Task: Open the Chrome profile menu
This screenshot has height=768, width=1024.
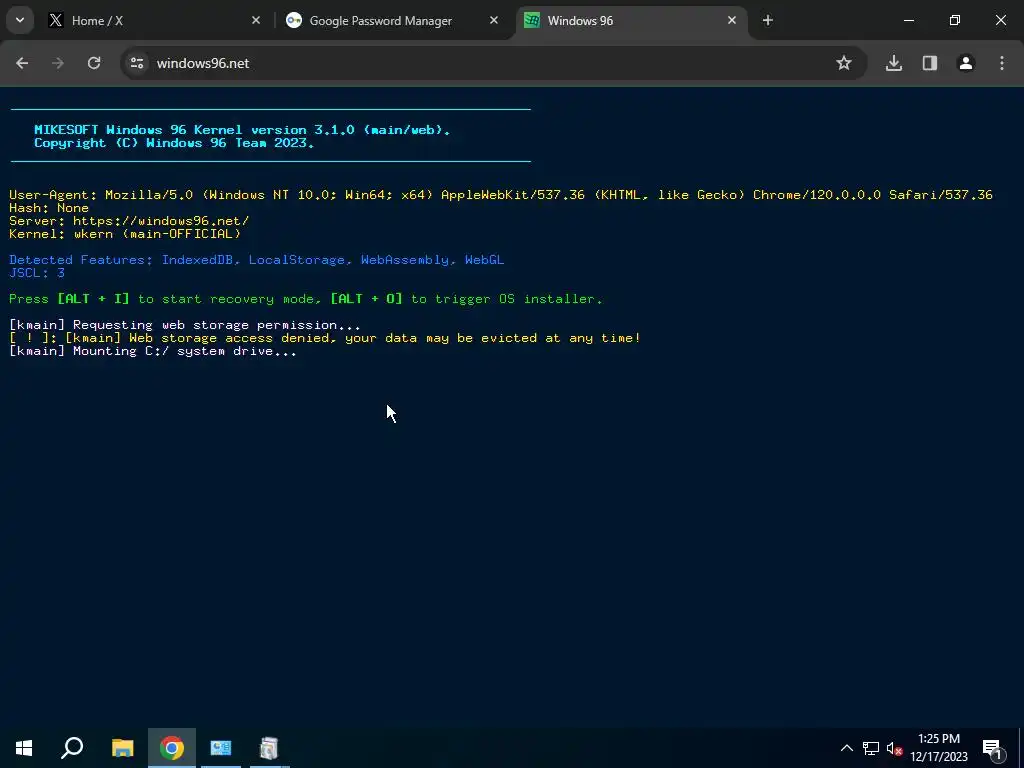Action: 966,63
